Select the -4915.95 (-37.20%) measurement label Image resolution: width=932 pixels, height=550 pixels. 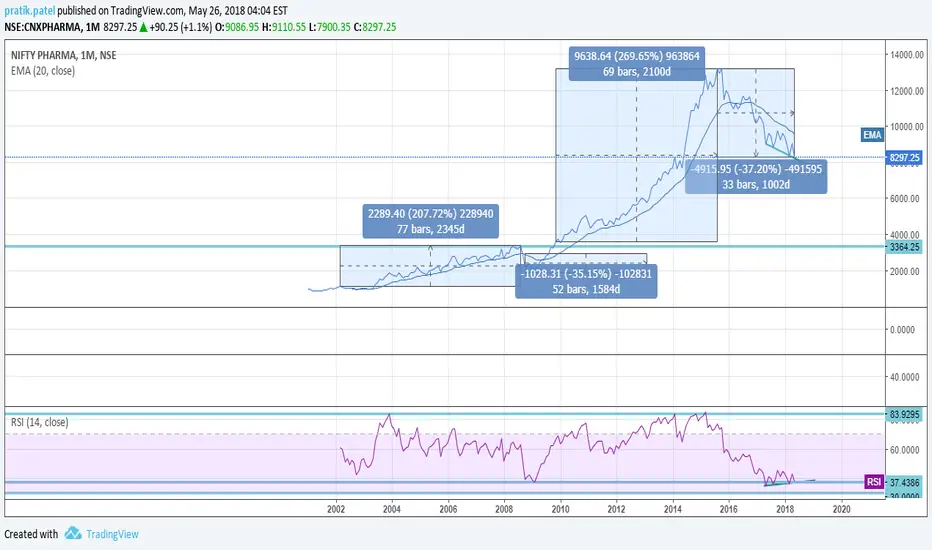756,177
